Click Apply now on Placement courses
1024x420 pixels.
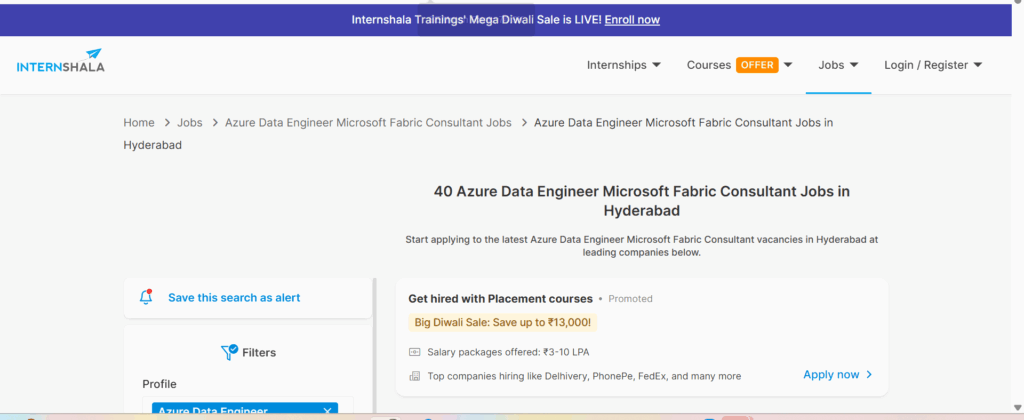tap(831, 374)
